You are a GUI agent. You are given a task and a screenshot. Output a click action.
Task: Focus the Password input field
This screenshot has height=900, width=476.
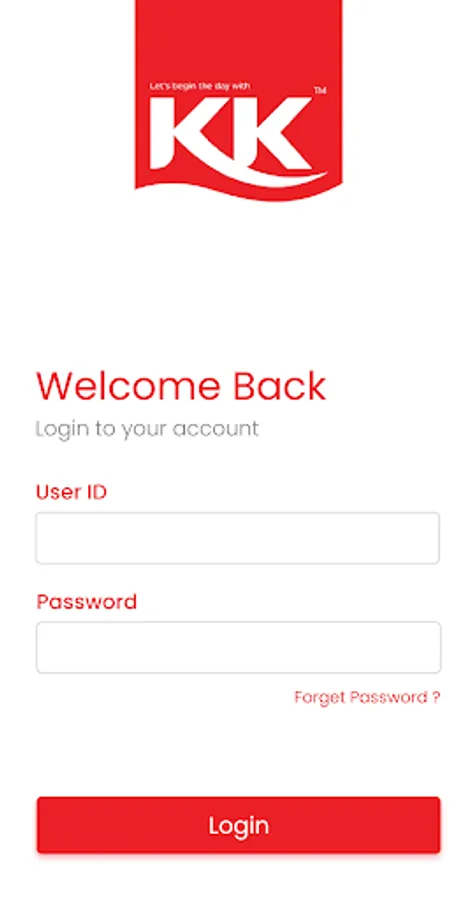(x=238, y=647)
